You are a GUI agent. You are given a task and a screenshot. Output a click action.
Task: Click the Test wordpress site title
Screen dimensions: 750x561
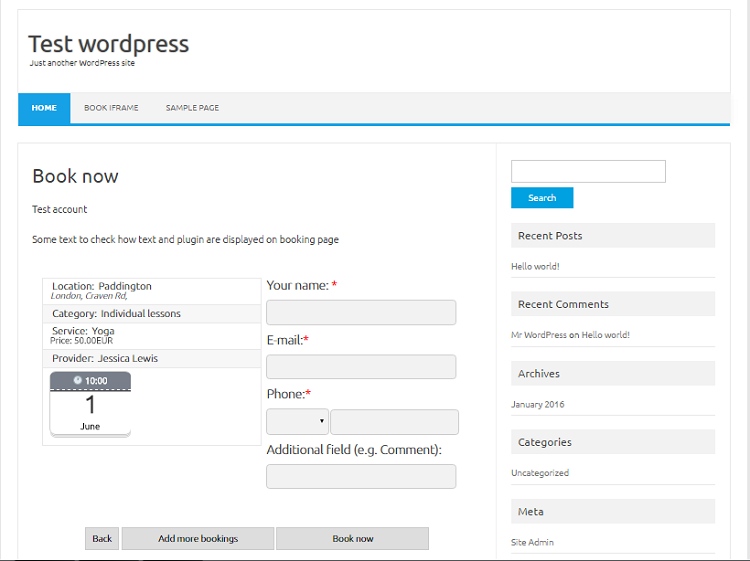(108, 44)
